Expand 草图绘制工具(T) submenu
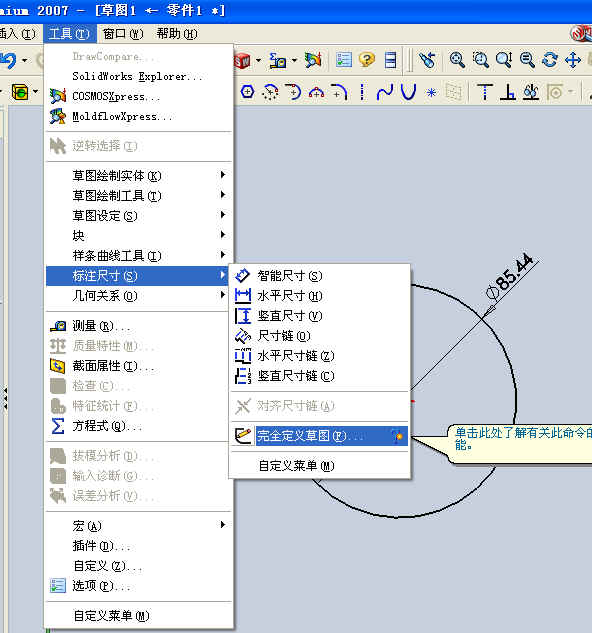Viewport: 592px width, 633px height. [139, 196]
